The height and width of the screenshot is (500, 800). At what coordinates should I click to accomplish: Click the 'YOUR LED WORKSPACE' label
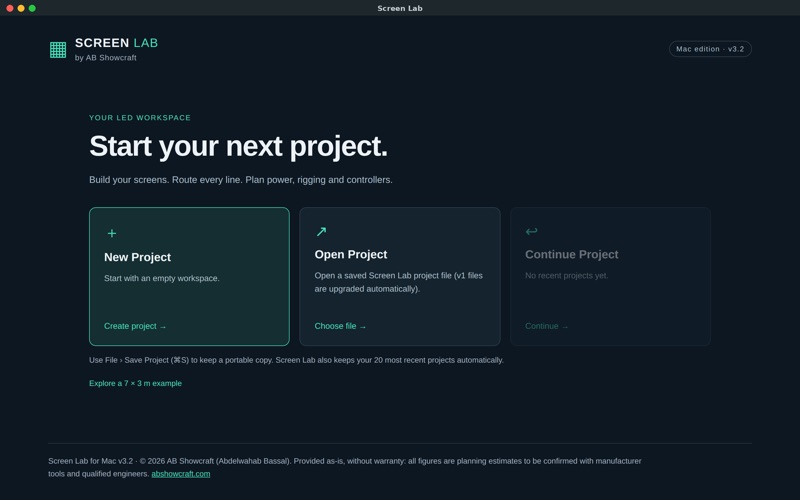tap(140, 118)
